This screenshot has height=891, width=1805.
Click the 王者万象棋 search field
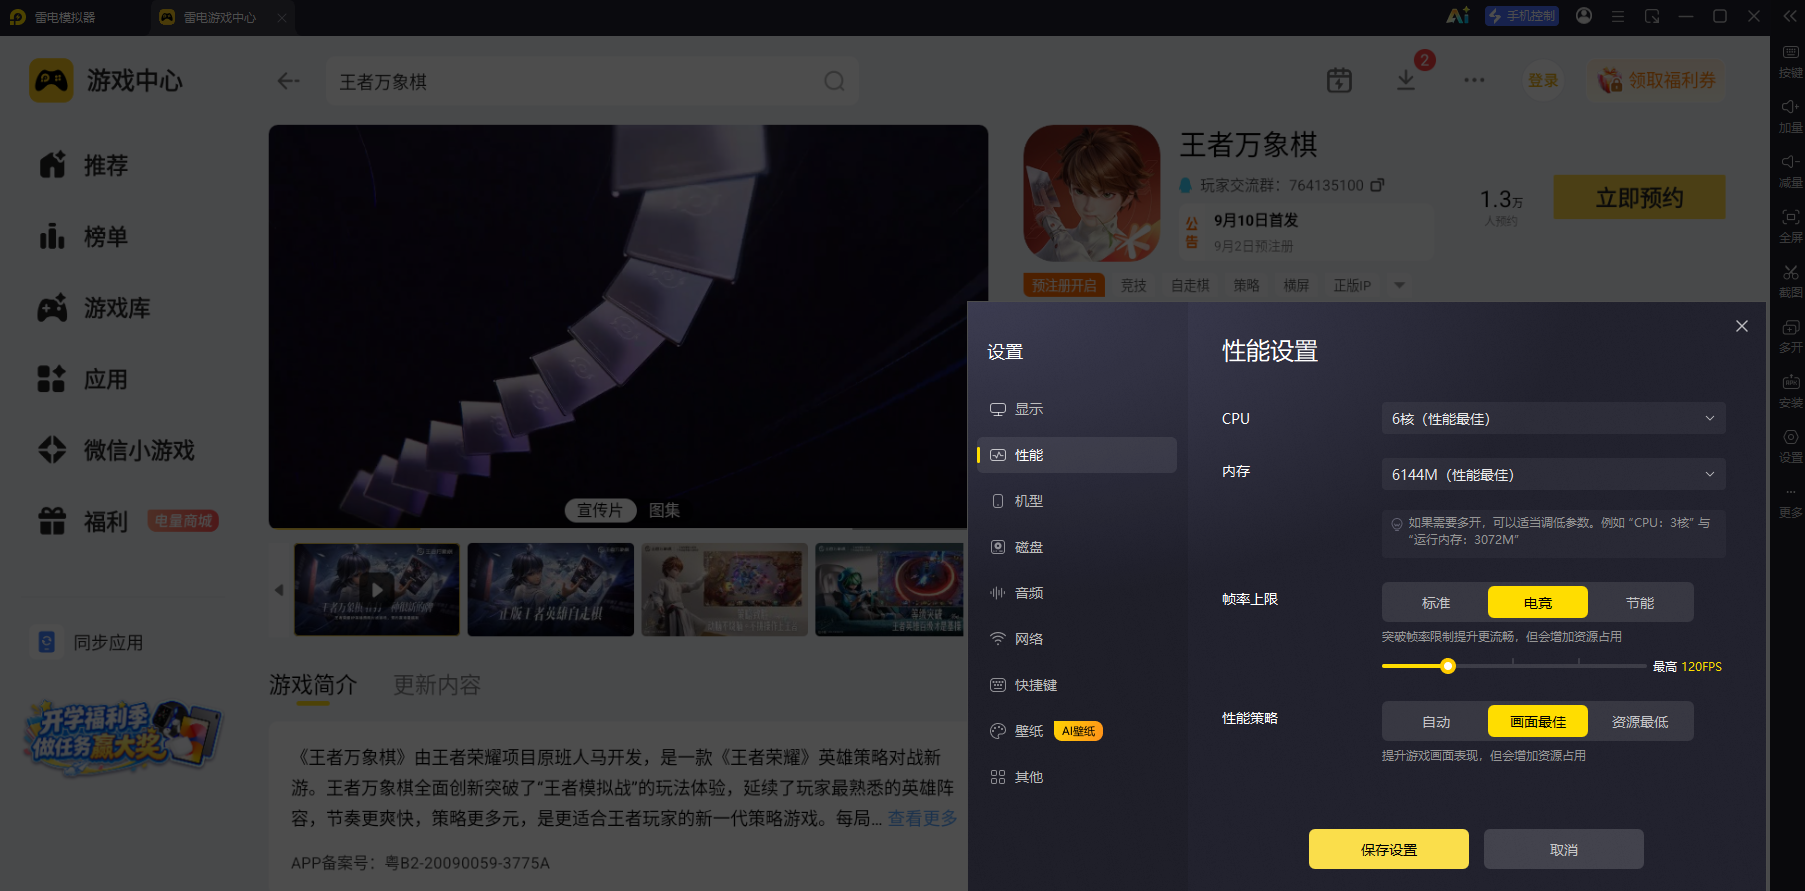point(592,81)
